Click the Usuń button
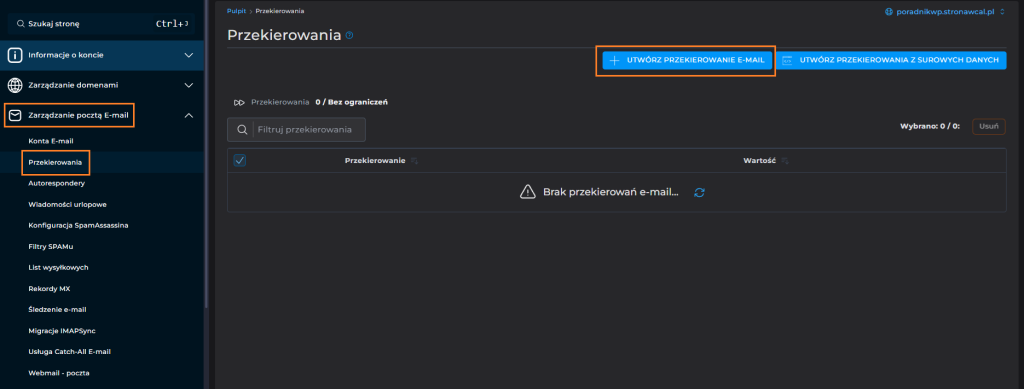 click(x=989, y=127)
